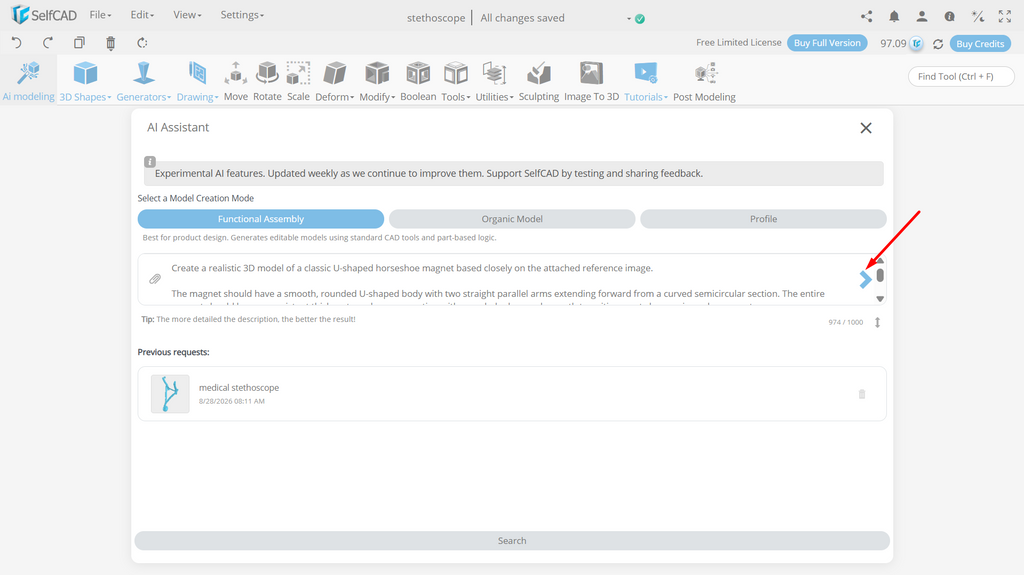Open the medical stethoscope thumbnail
The image size is (1024, 575).
170,393
